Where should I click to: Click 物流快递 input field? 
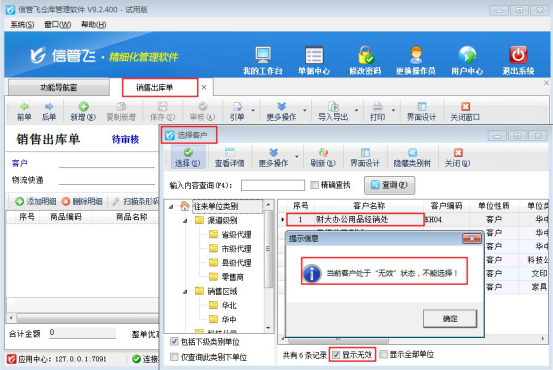coord(107,180)
